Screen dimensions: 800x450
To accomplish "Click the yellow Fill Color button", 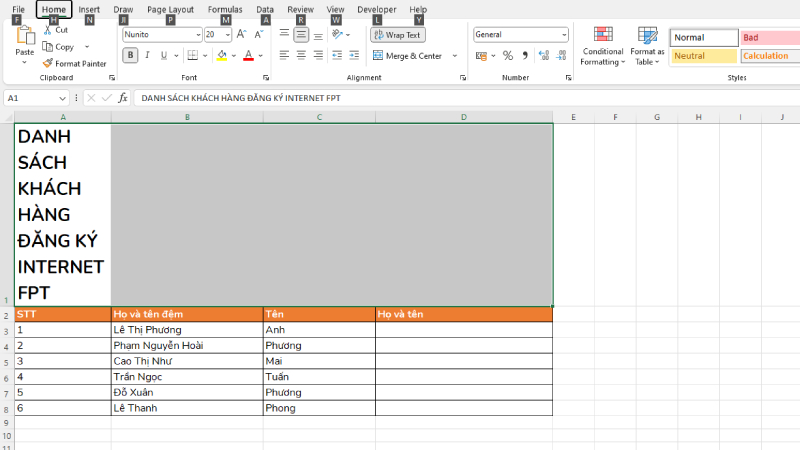I will point(221,56).
